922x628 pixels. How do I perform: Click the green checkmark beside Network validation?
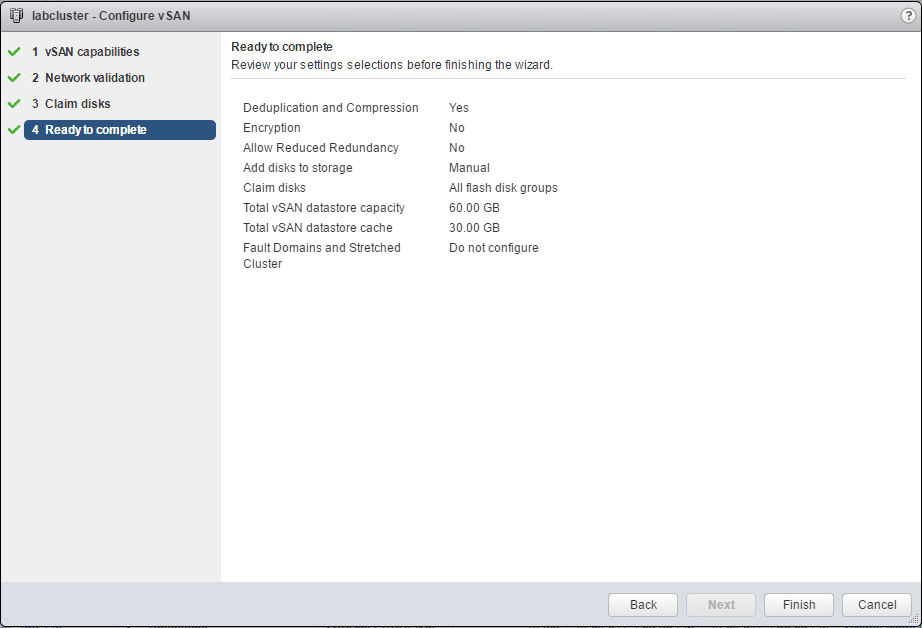14,78
